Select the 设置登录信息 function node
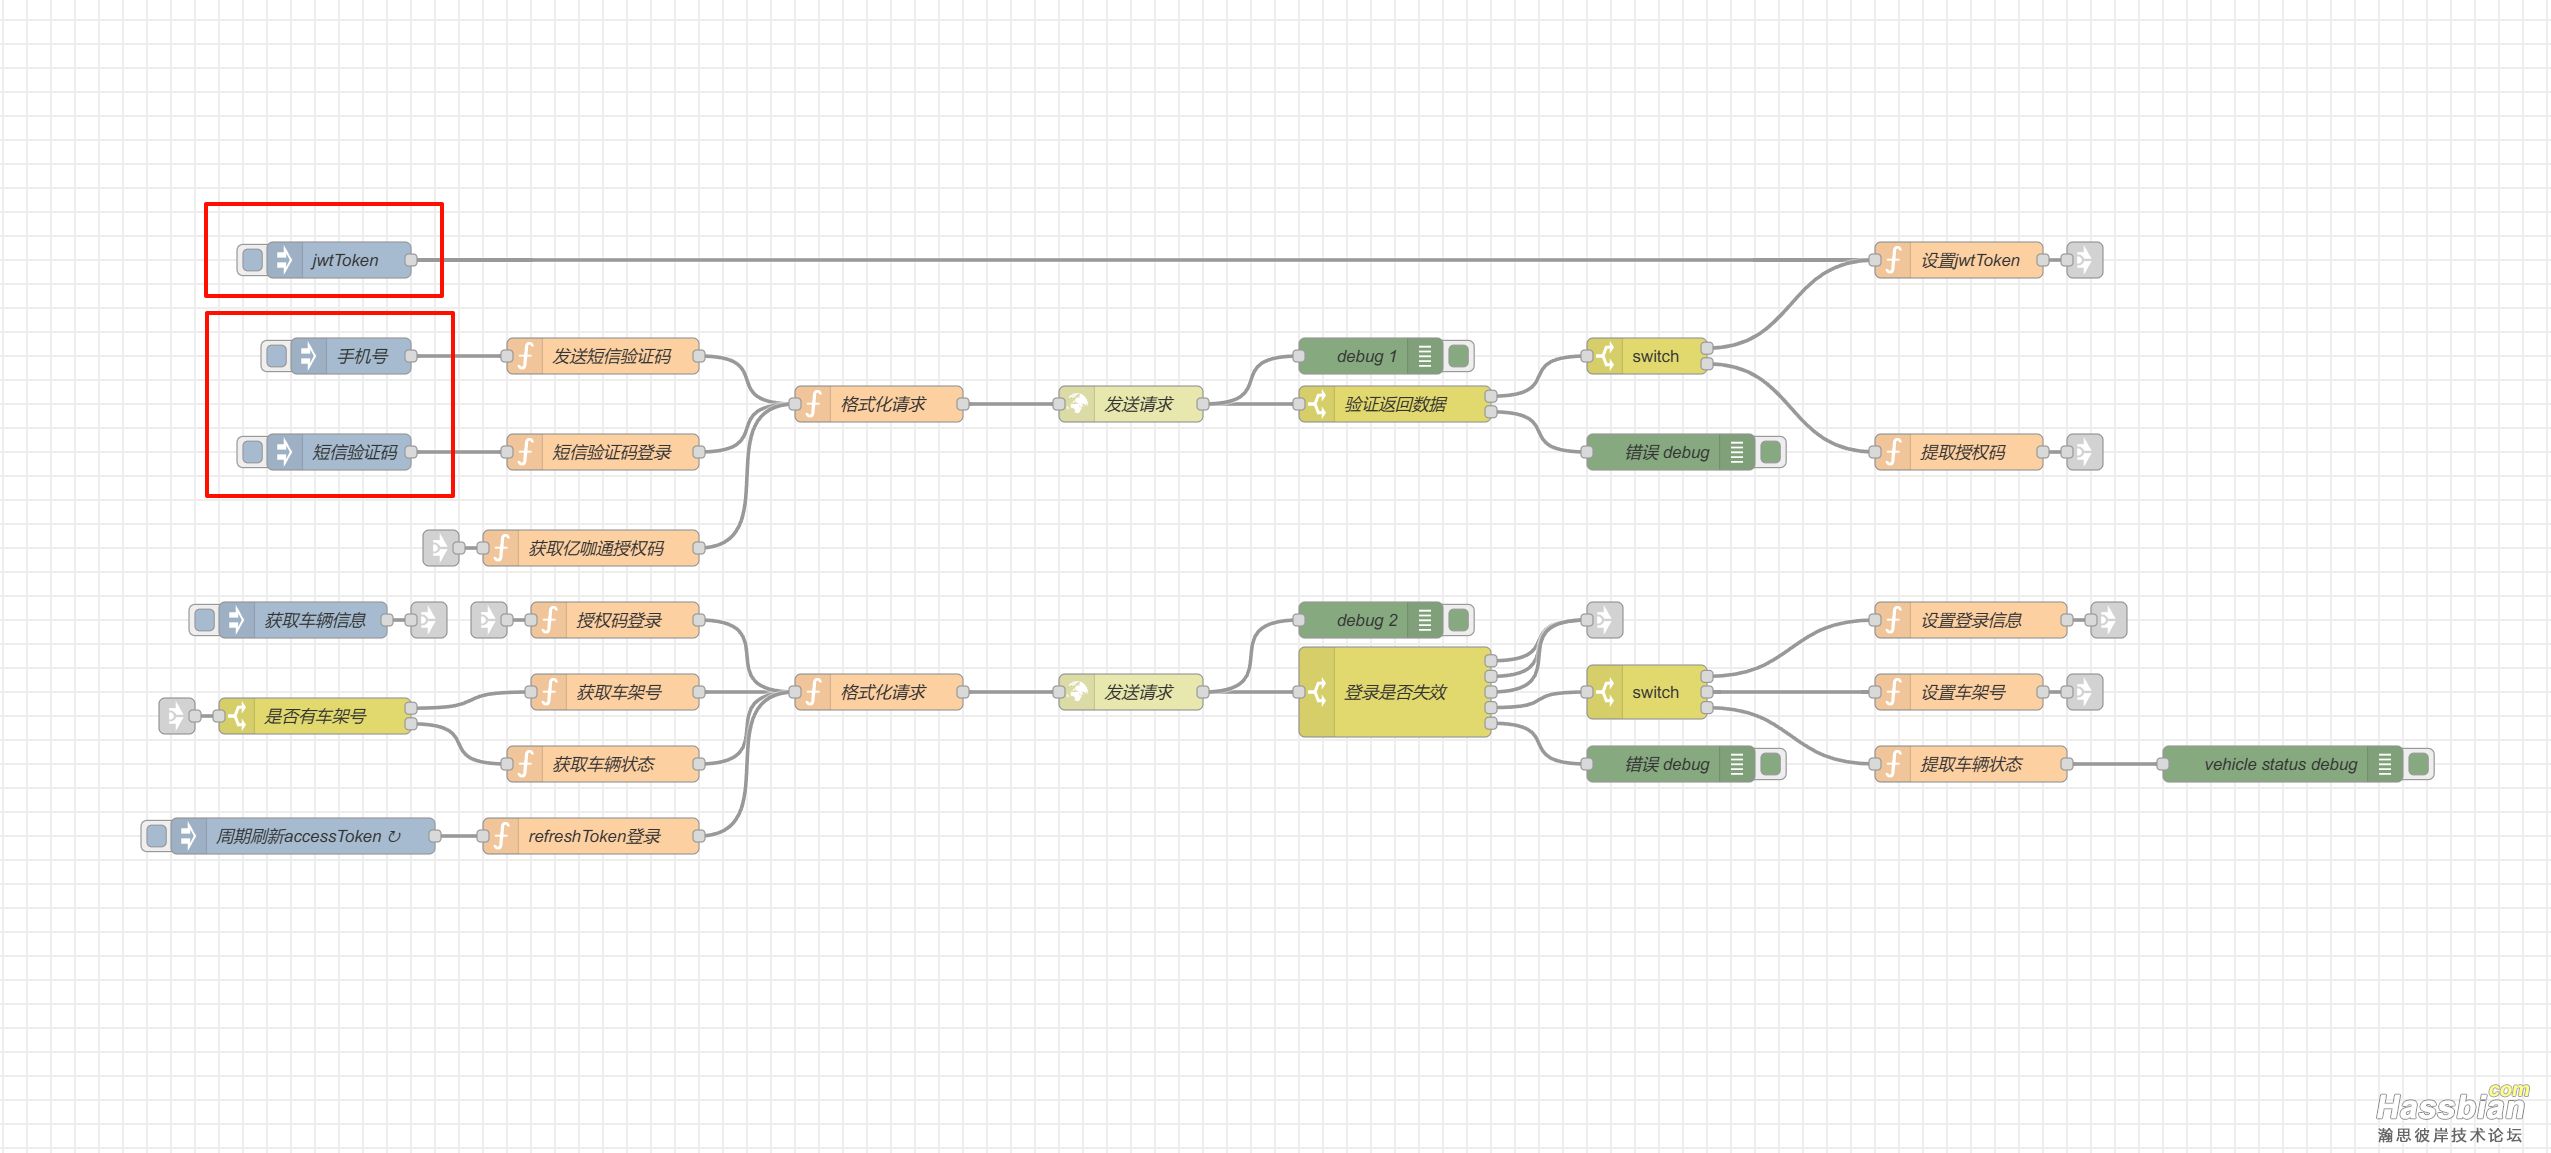 [x=1971, y=620]
